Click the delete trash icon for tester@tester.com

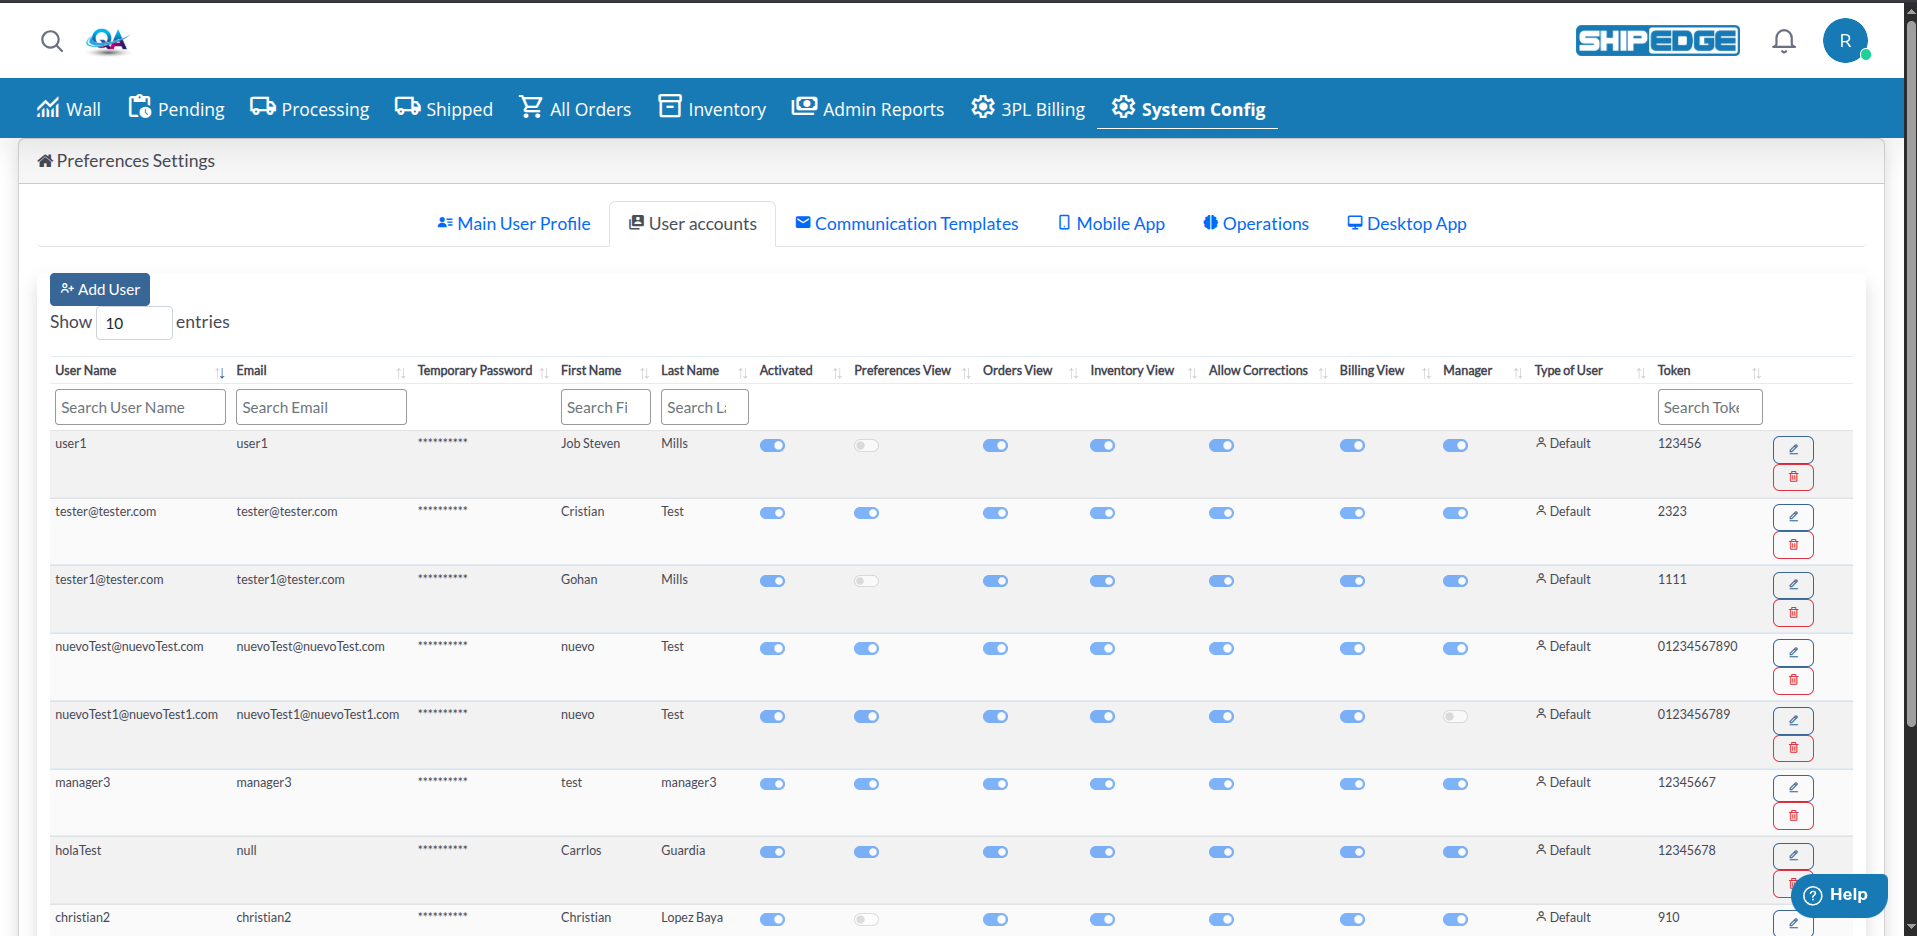pyautogui.click(x=1793, y=544)
